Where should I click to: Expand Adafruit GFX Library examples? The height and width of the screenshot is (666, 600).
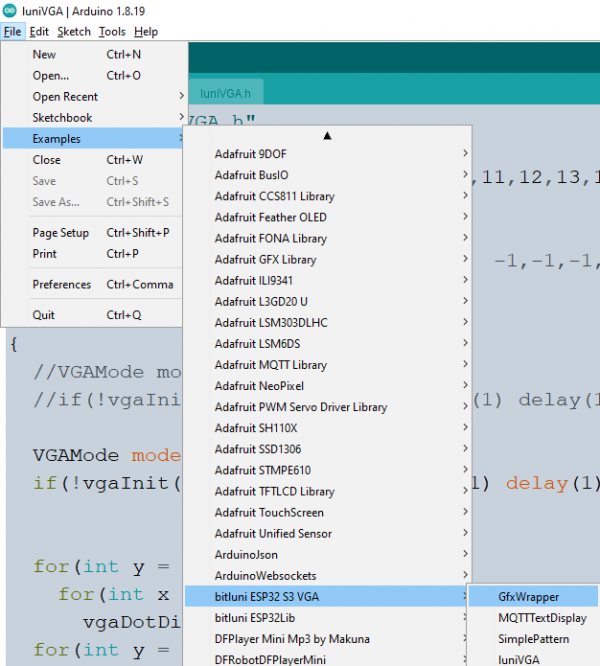pos(266,259)
